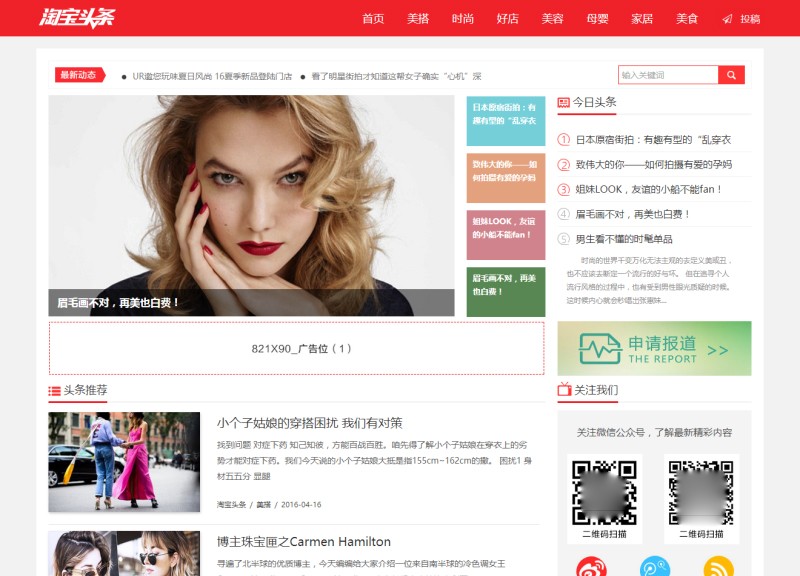Open the 看了明星街拍 ticker headline
The image size is (800, 576).
click(396, 76)
